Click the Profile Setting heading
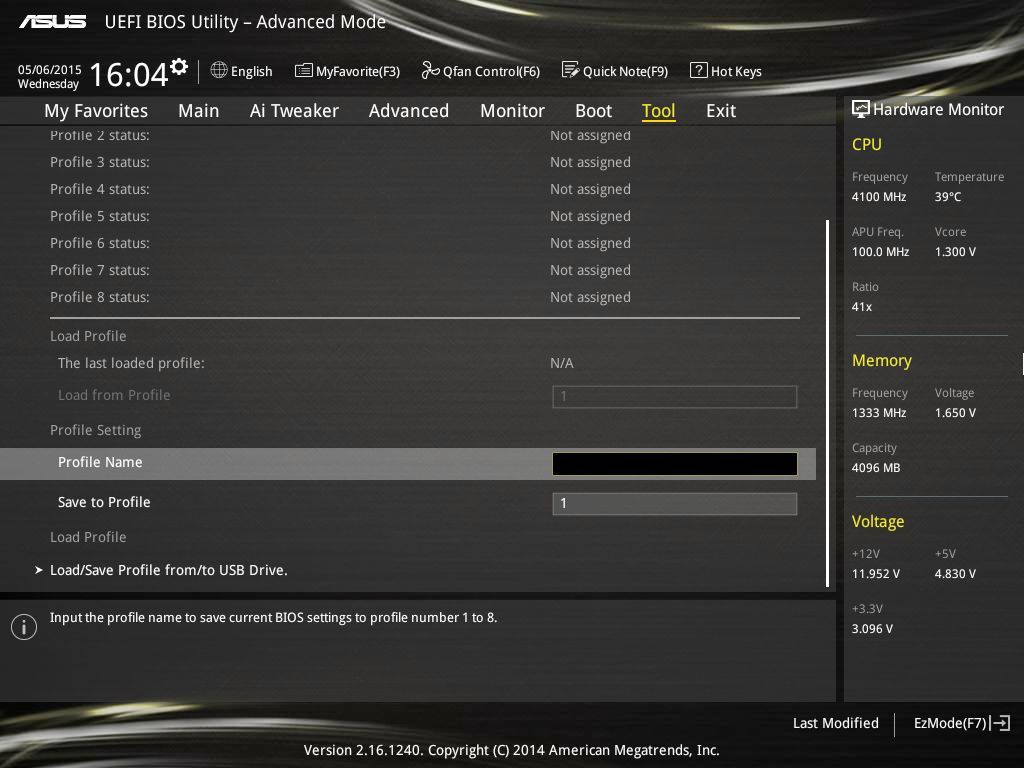Image resolution: width=1024 pixels, height=768 pixels. 95,430
